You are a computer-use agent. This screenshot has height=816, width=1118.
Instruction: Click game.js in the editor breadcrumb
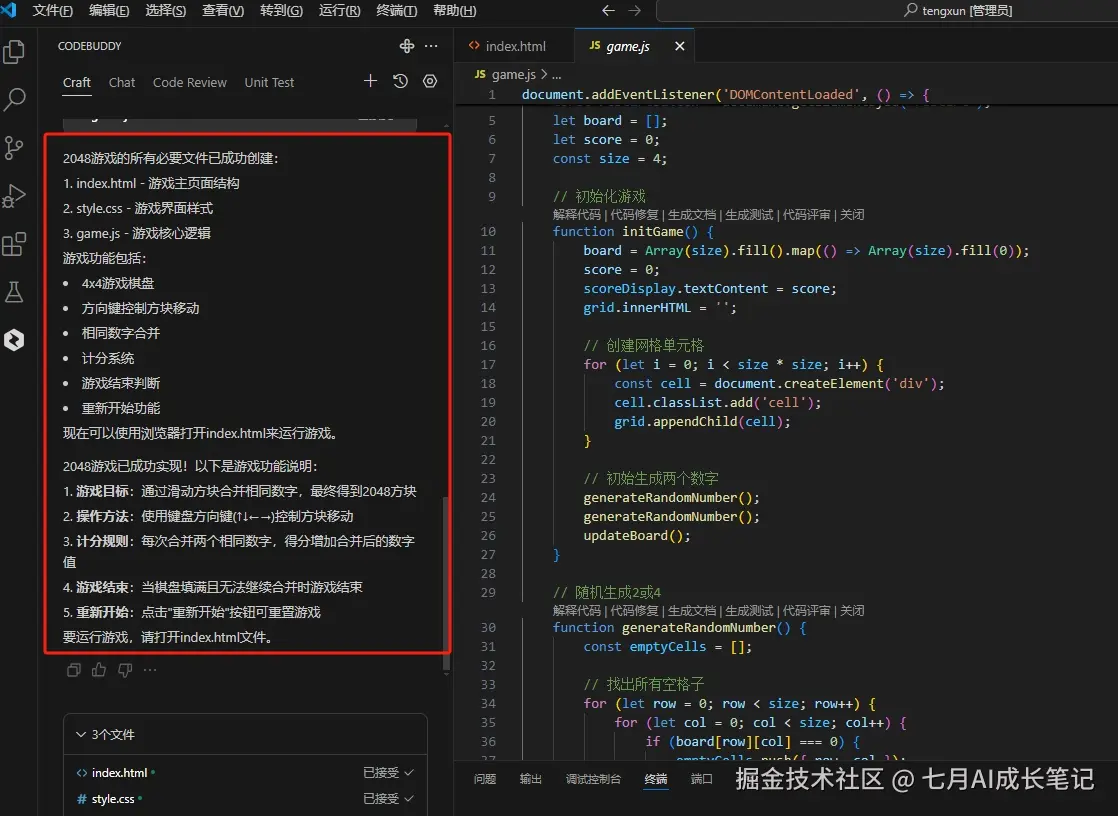[x=513, y=74]
